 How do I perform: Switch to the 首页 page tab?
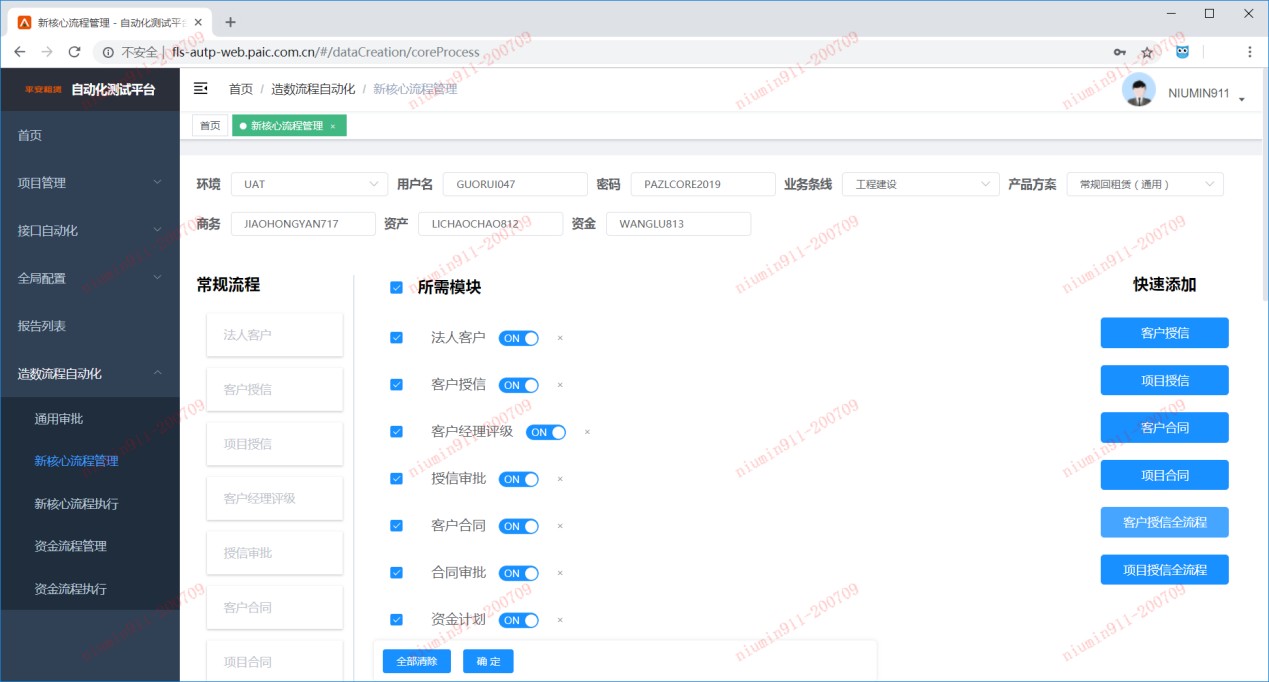click(210, 126)
